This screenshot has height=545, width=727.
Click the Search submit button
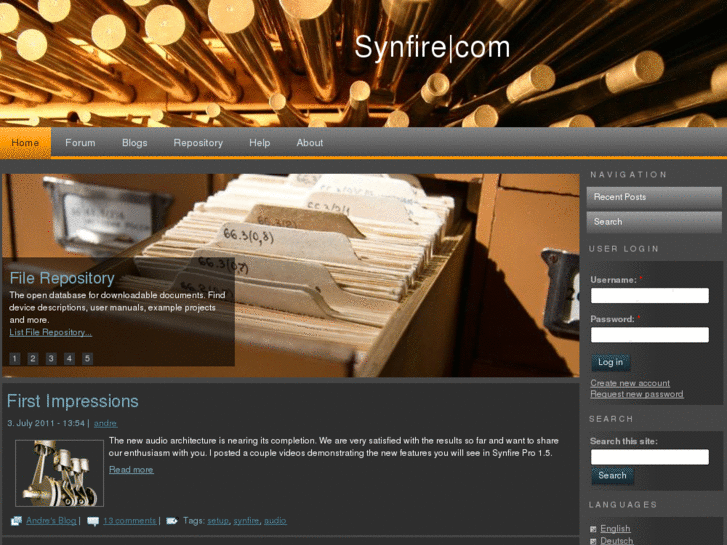tap(612, 476)
